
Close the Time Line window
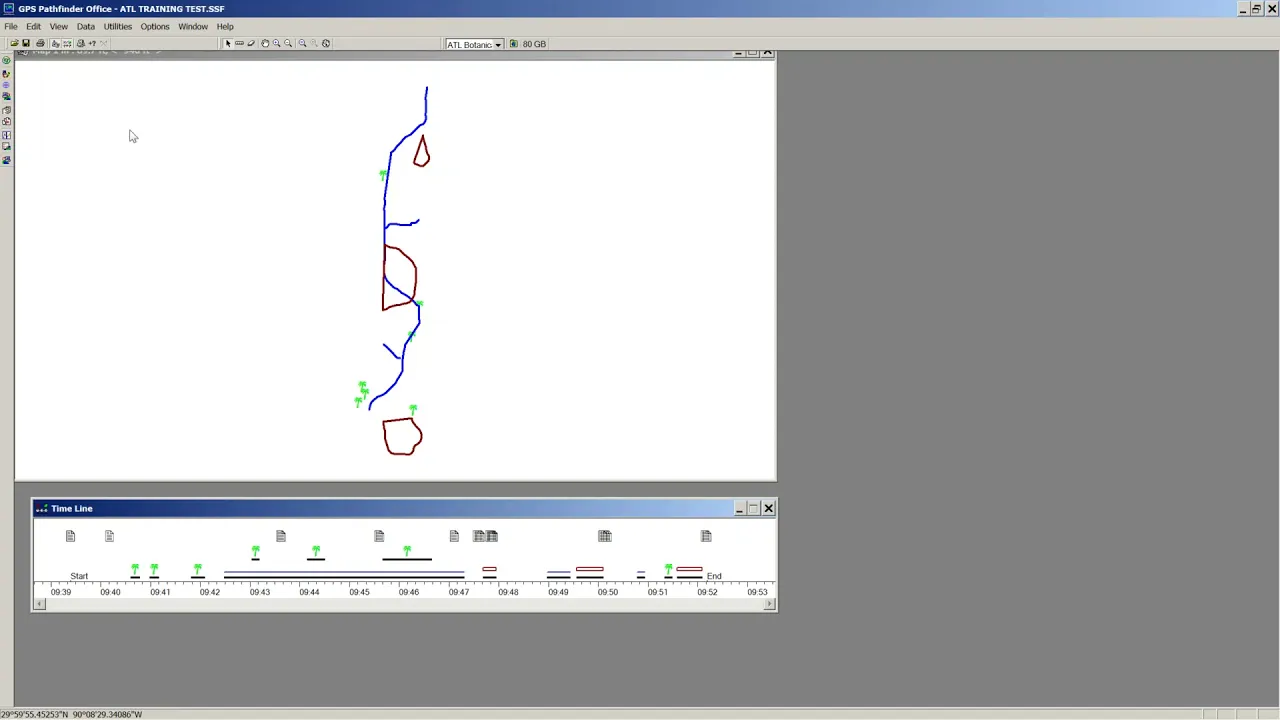coord(768,508)
